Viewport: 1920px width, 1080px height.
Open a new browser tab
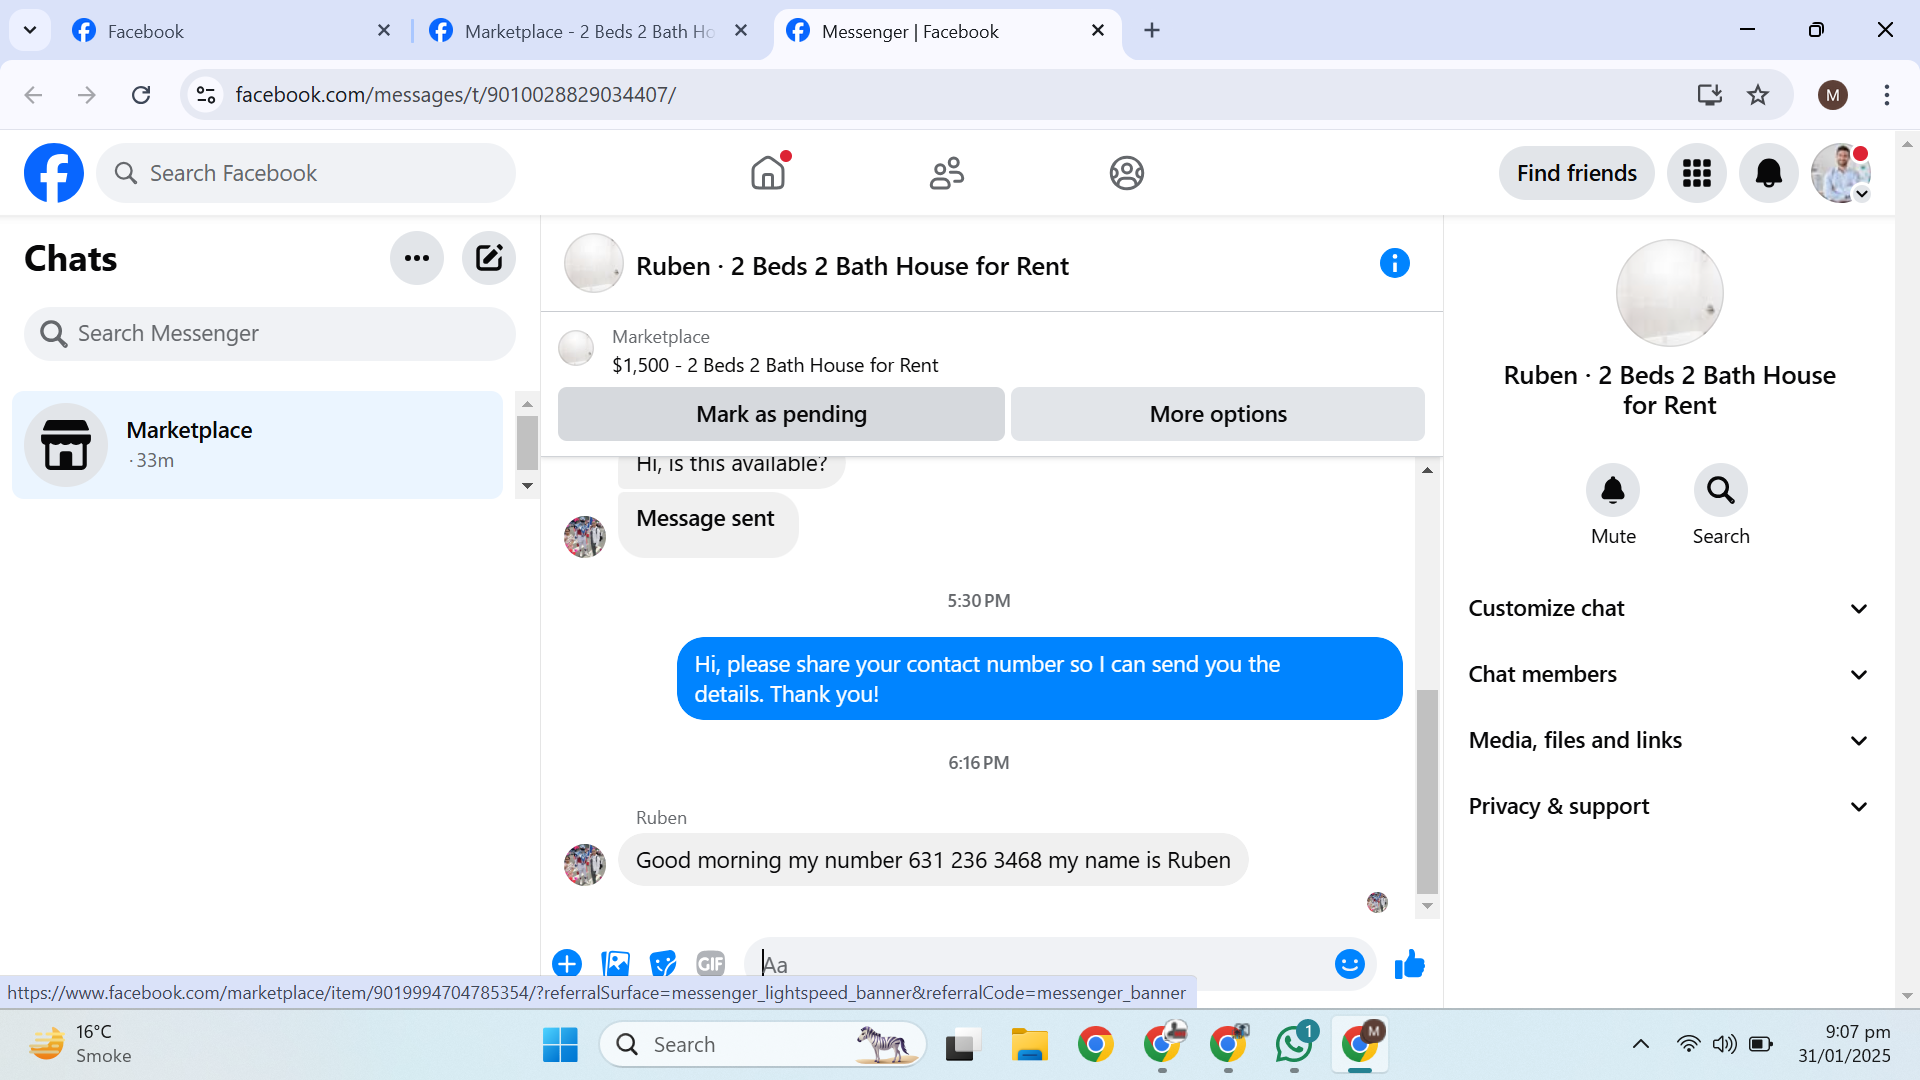tap(1152, 30)
